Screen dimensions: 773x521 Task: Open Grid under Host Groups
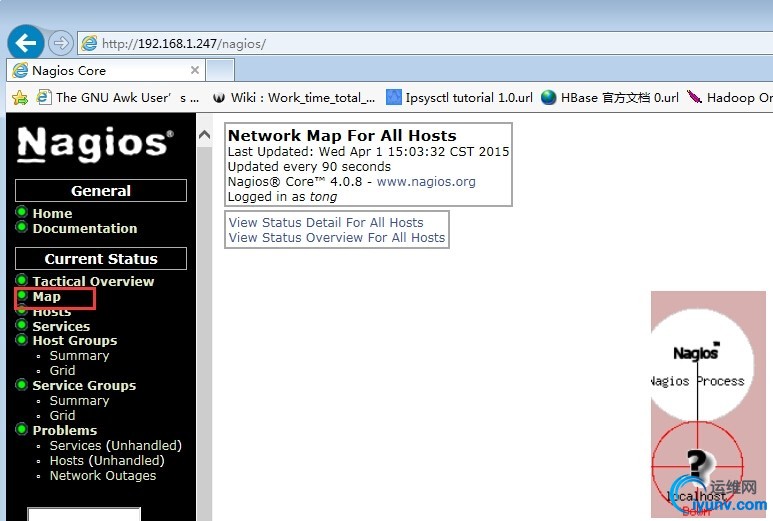coord(63,370)
